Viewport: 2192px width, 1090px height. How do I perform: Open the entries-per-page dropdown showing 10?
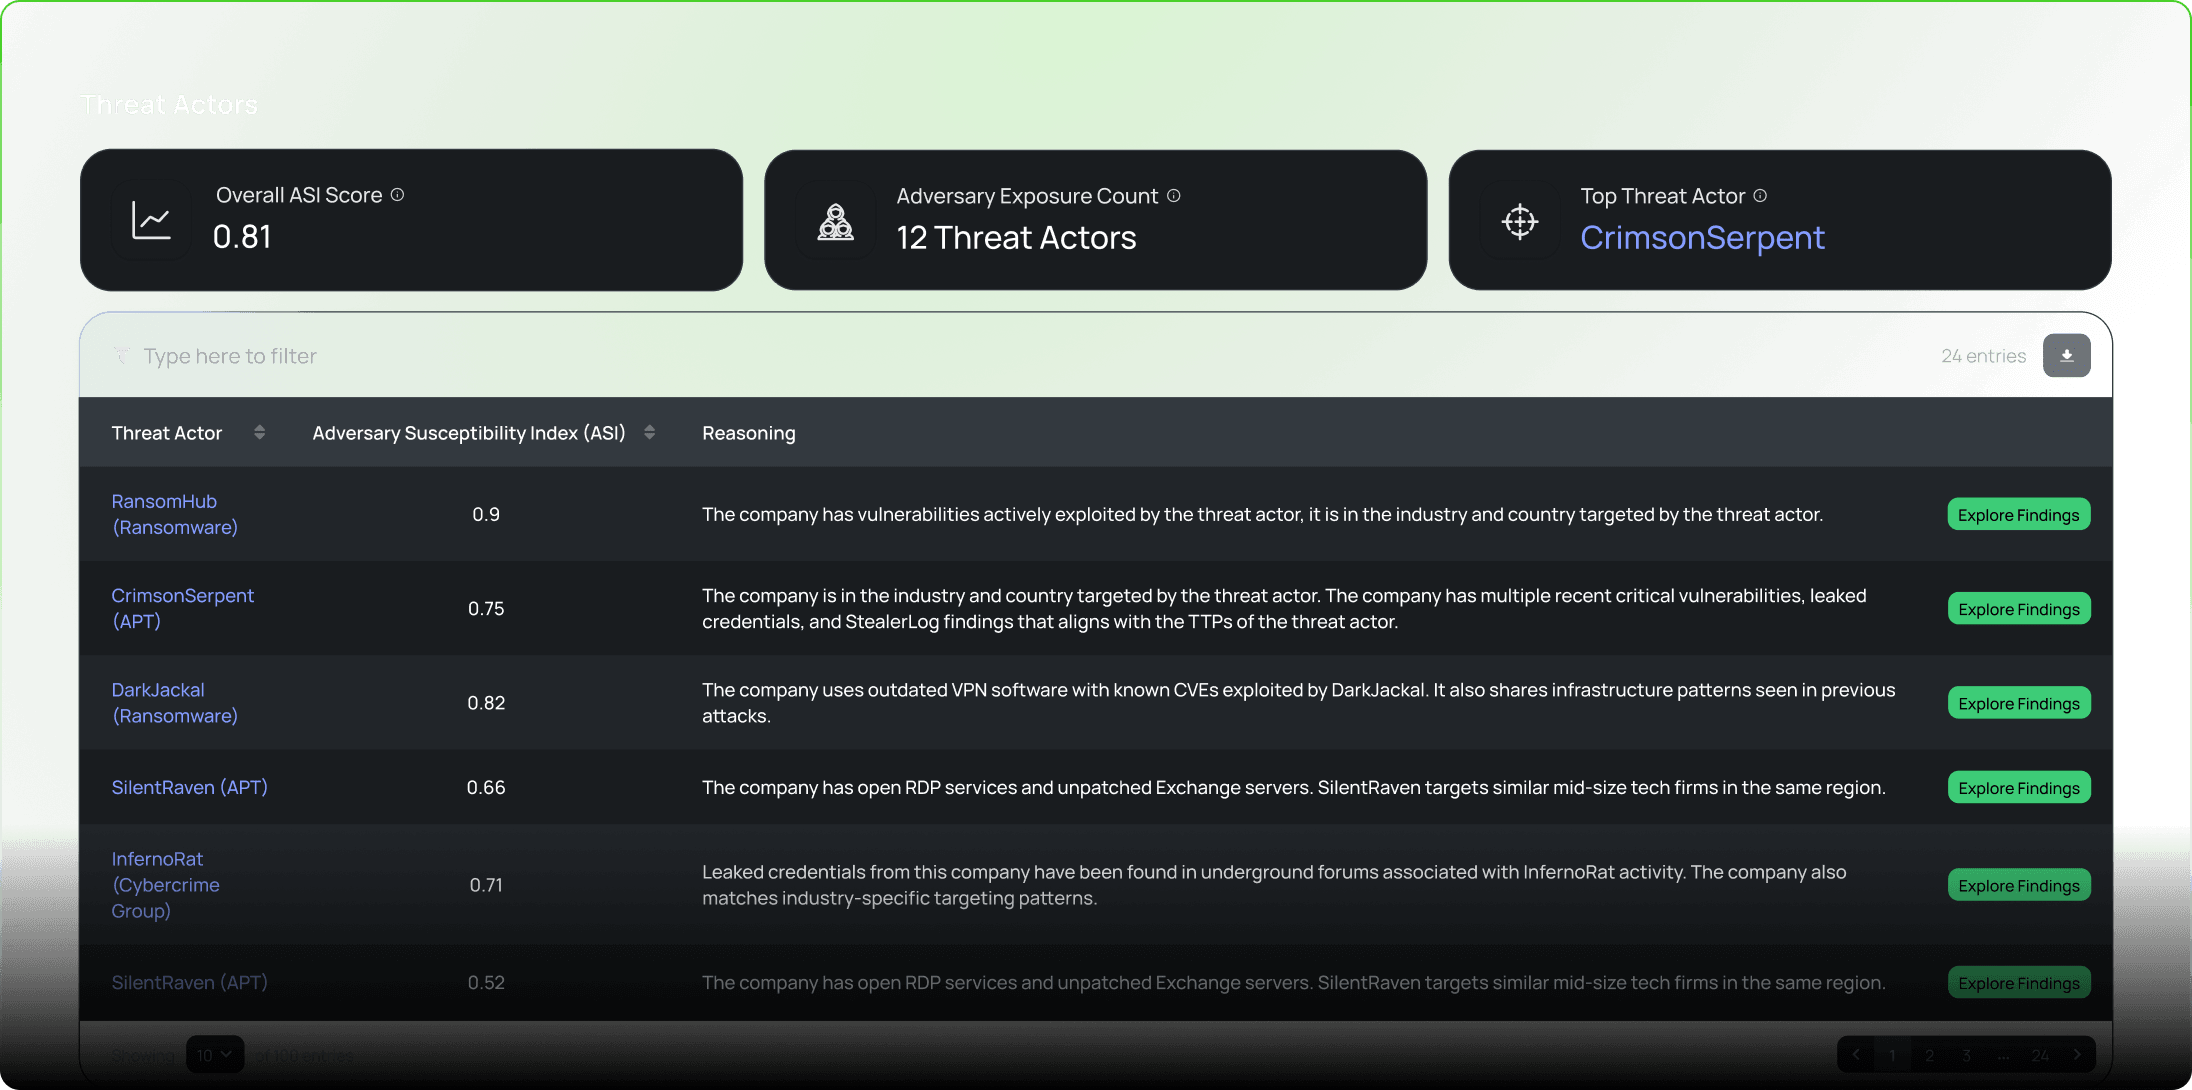pyautogui.click(x=214, y=1054)
